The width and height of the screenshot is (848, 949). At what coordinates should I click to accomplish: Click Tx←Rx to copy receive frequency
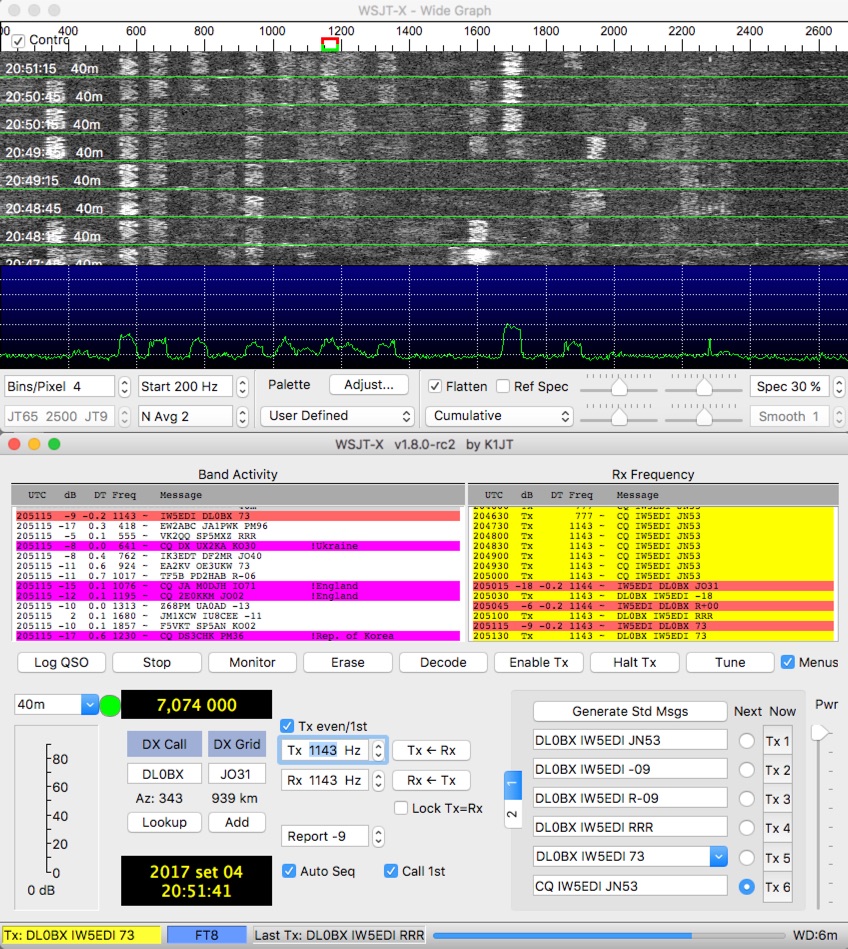pyautogui.click(x=432, y=752)
